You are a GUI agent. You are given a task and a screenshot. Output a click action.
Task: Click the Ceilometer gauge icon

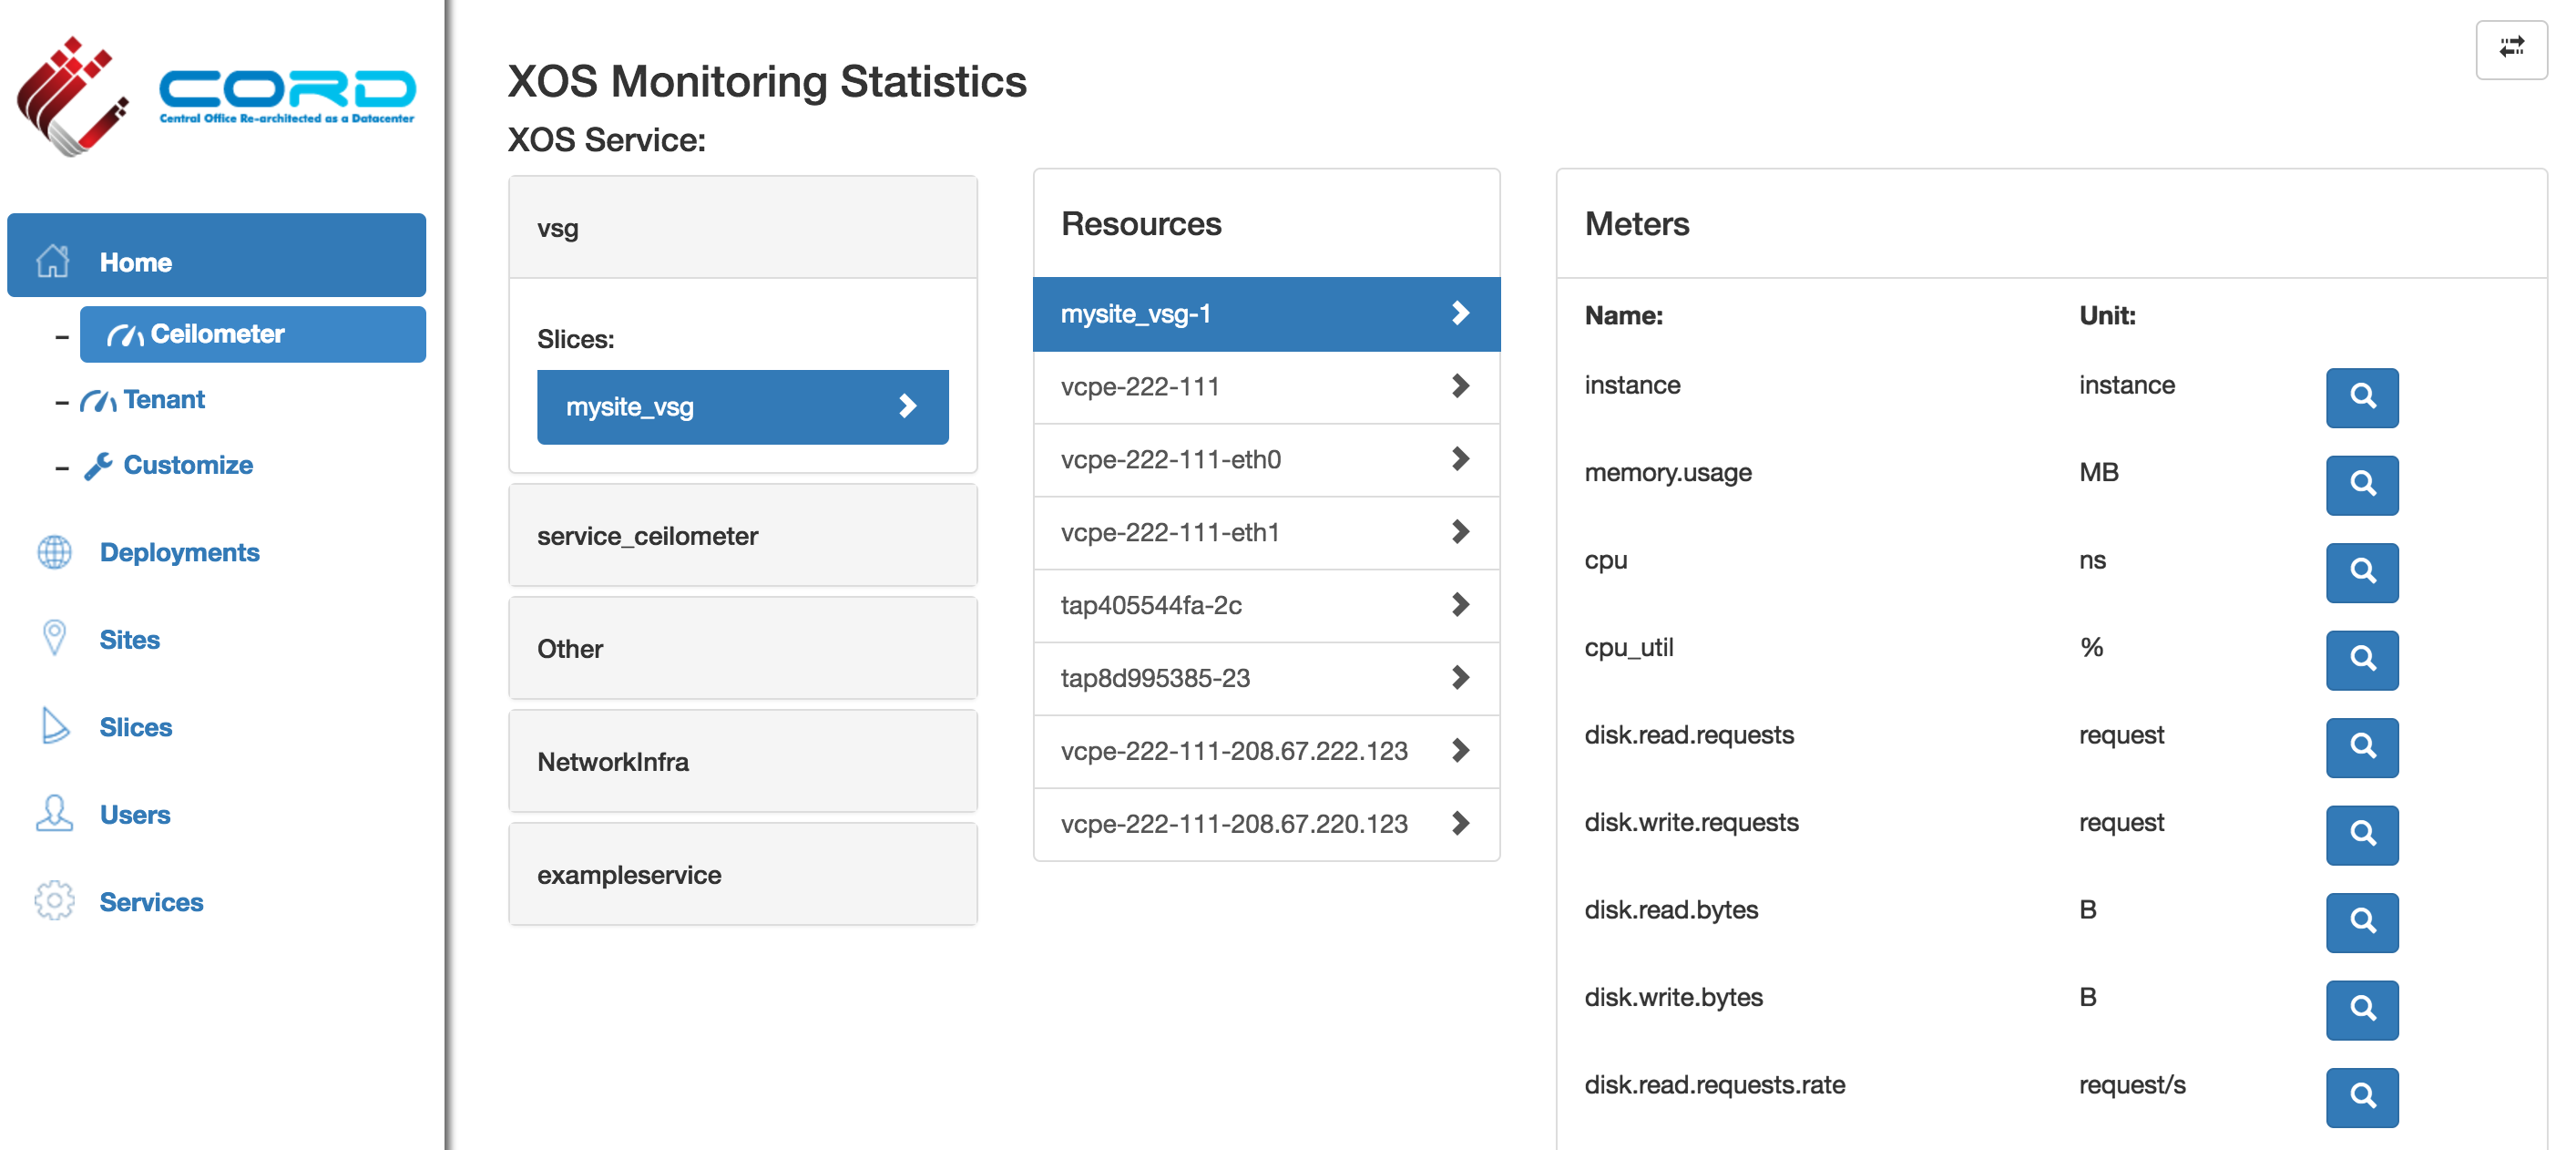pos(125,335)
